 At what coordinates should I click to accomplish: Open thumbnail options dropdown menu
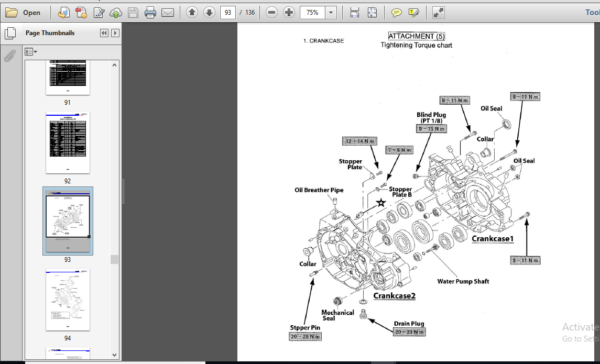[x=31, y=52]
